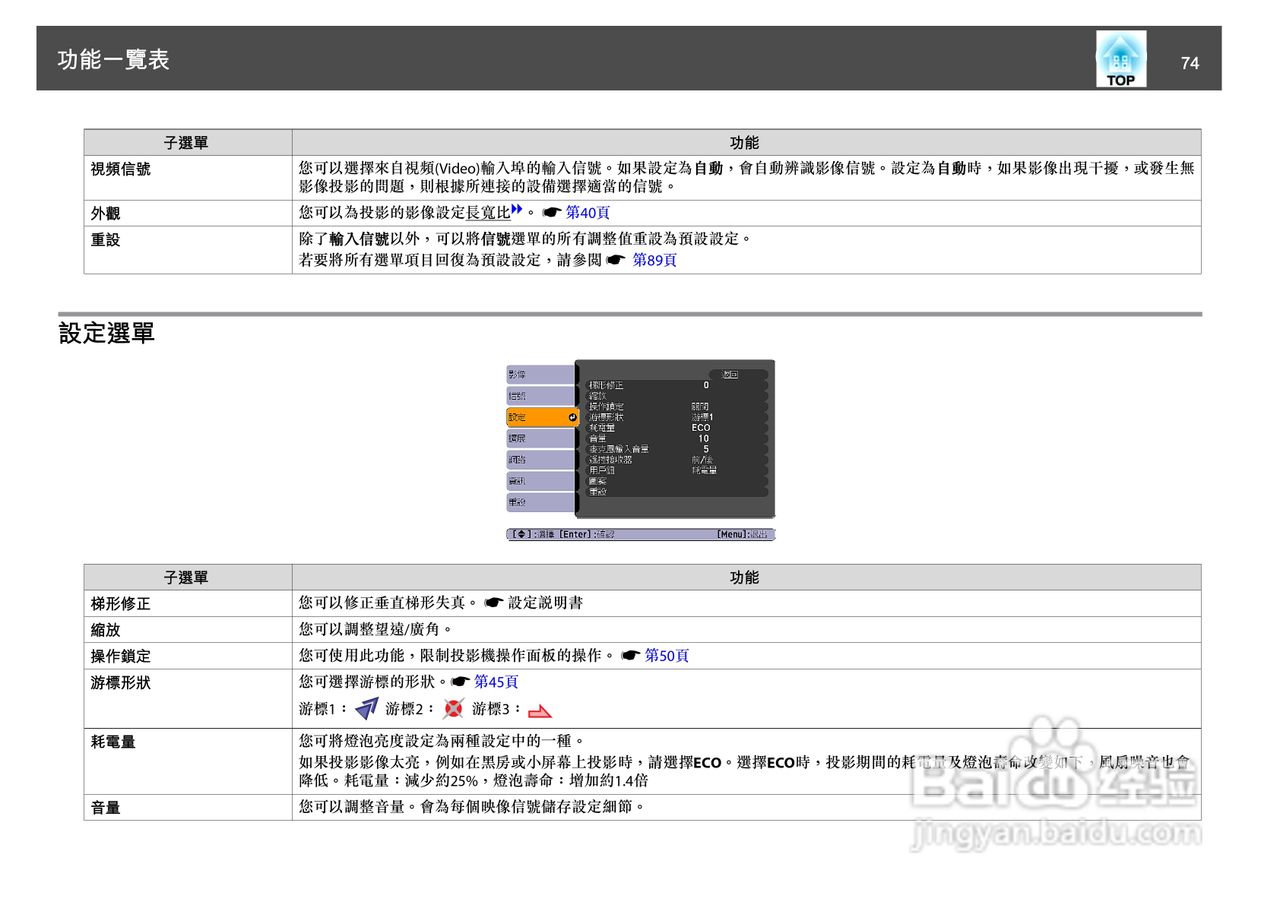Click the lower table 功能 header
This screenshot has width=1280, height=905.
tap(746, 577)
